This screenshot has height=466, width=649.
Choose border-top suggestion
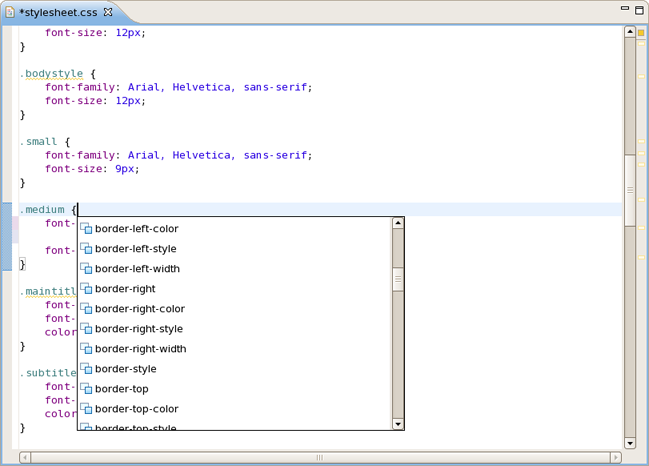coord(235,389)
